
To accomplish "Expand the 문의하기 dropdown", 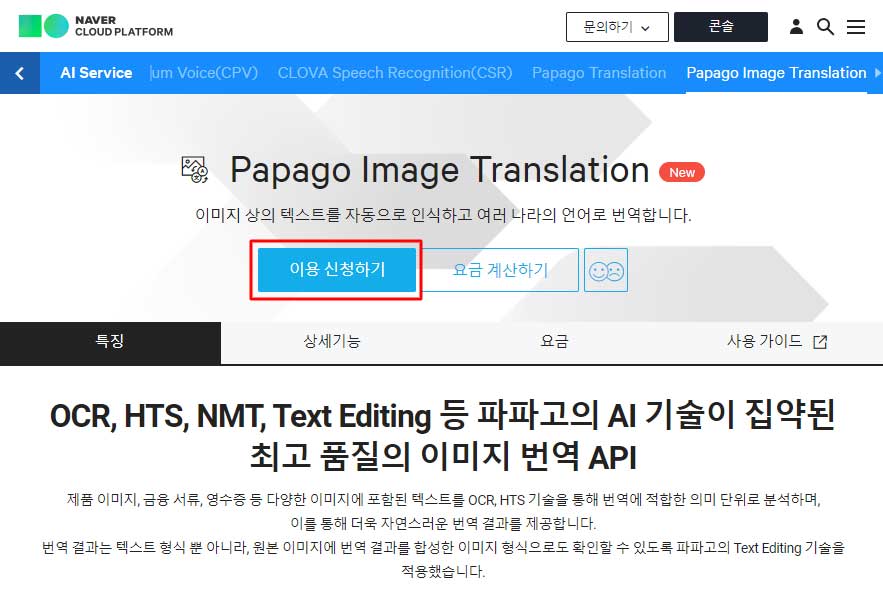I will pyautogui.click(x=617, y=26).
